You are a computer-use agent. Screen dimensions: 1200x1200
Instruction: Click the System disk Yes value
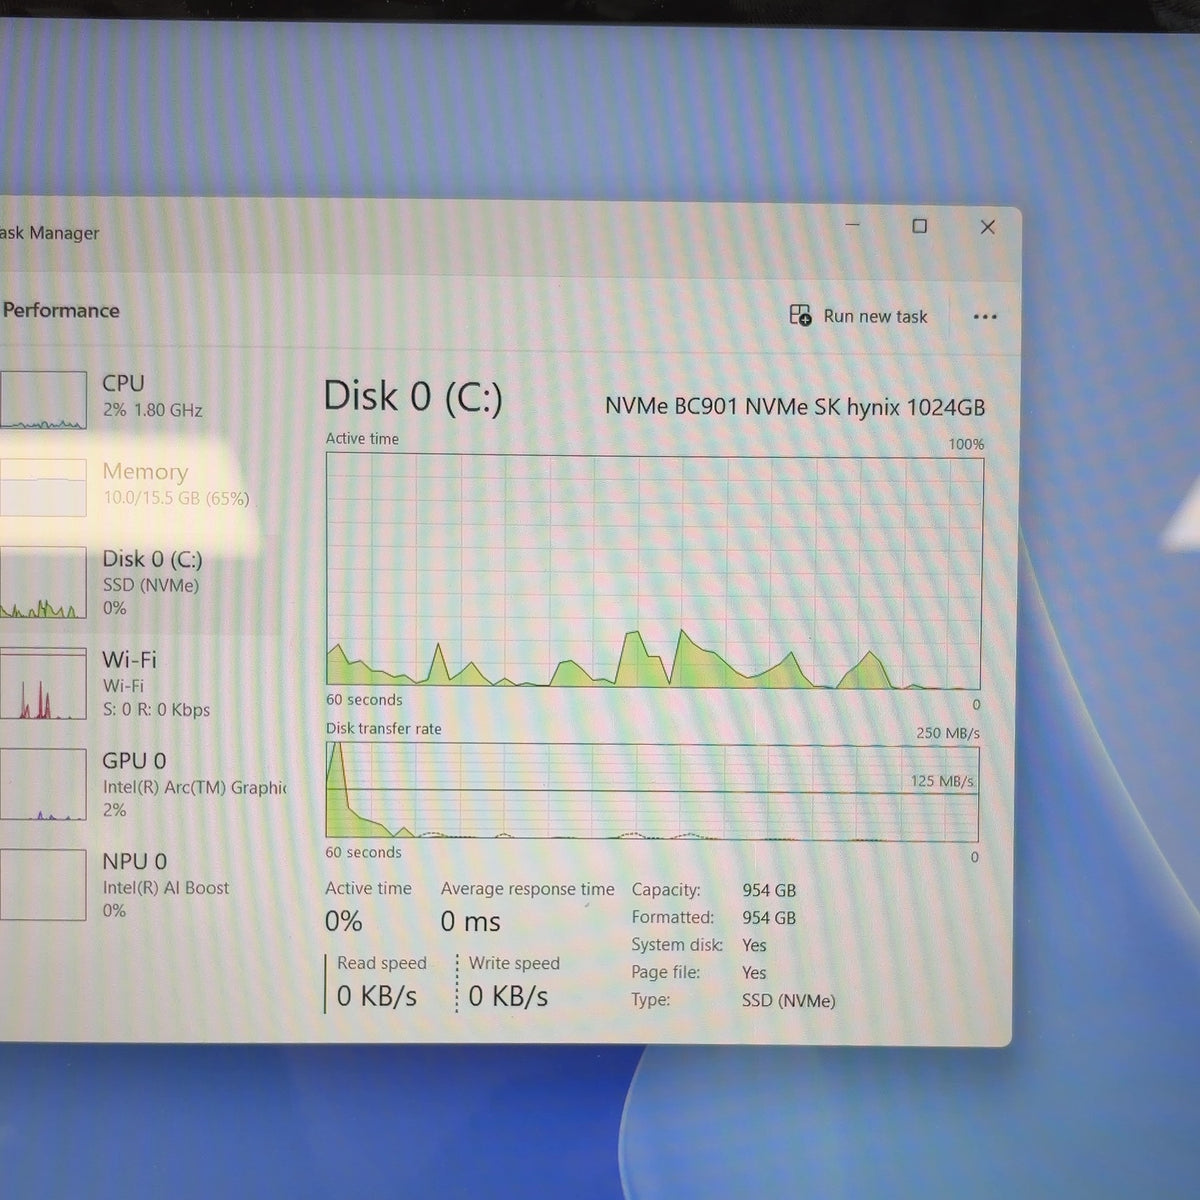click(x=754, y=945)
